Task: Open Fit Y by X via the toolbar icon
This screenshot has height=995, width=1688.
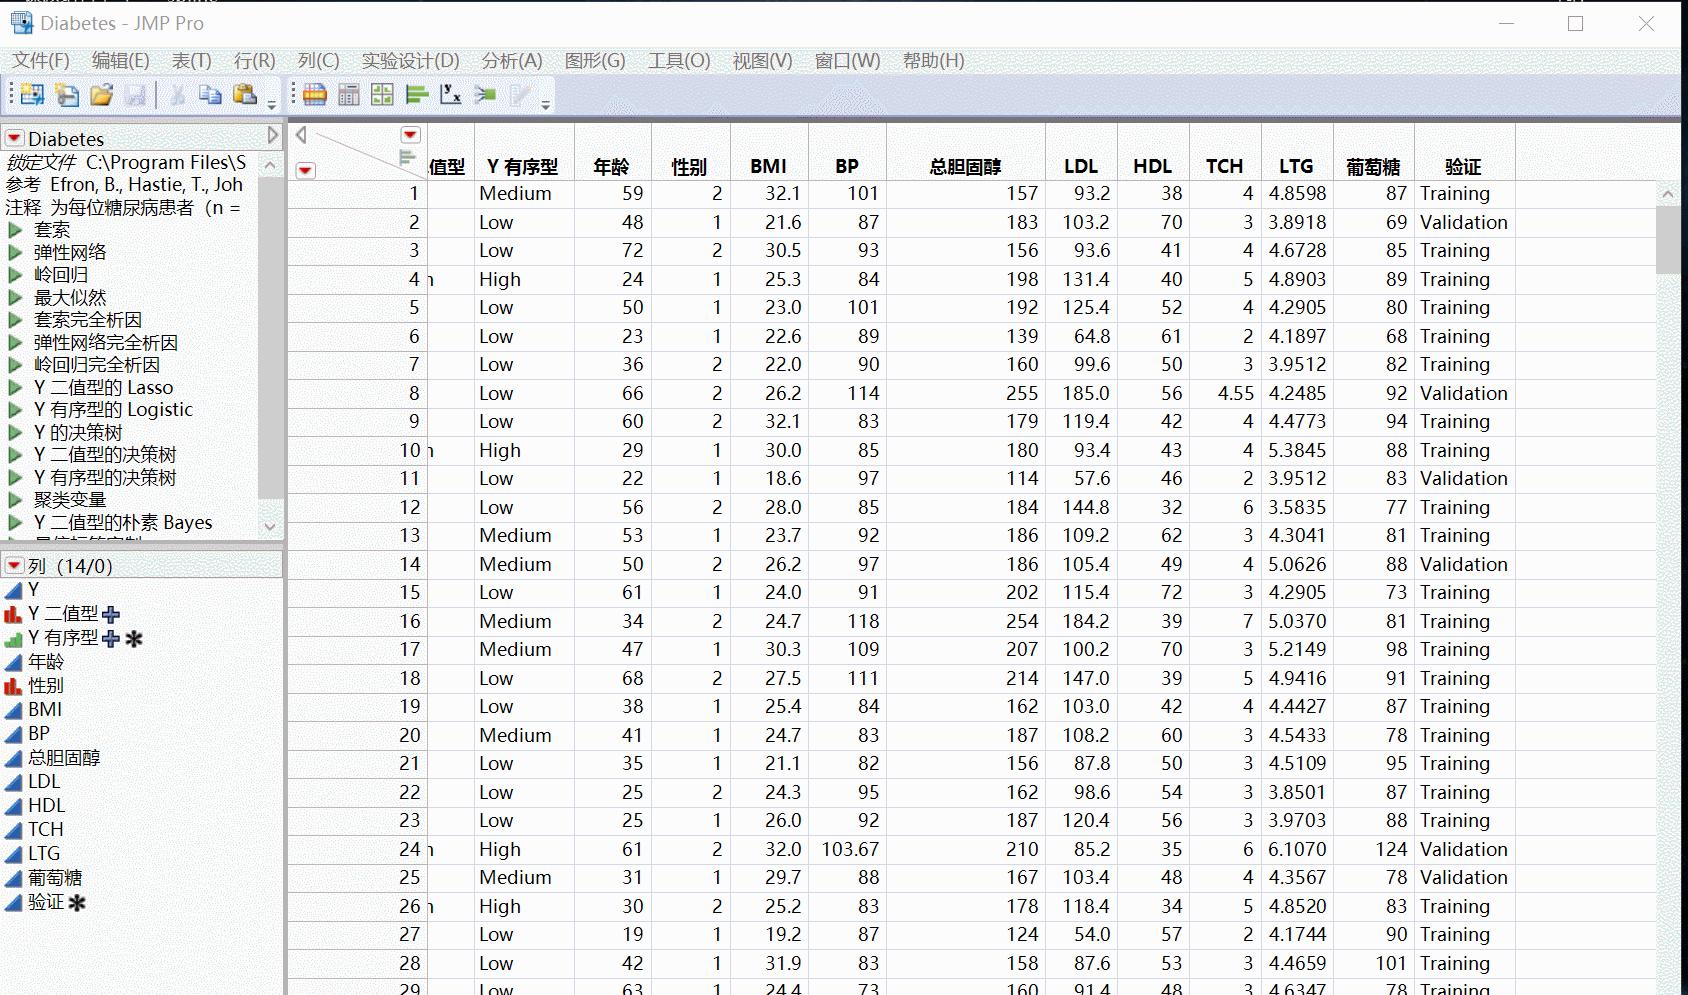Action: pos(450,94)
